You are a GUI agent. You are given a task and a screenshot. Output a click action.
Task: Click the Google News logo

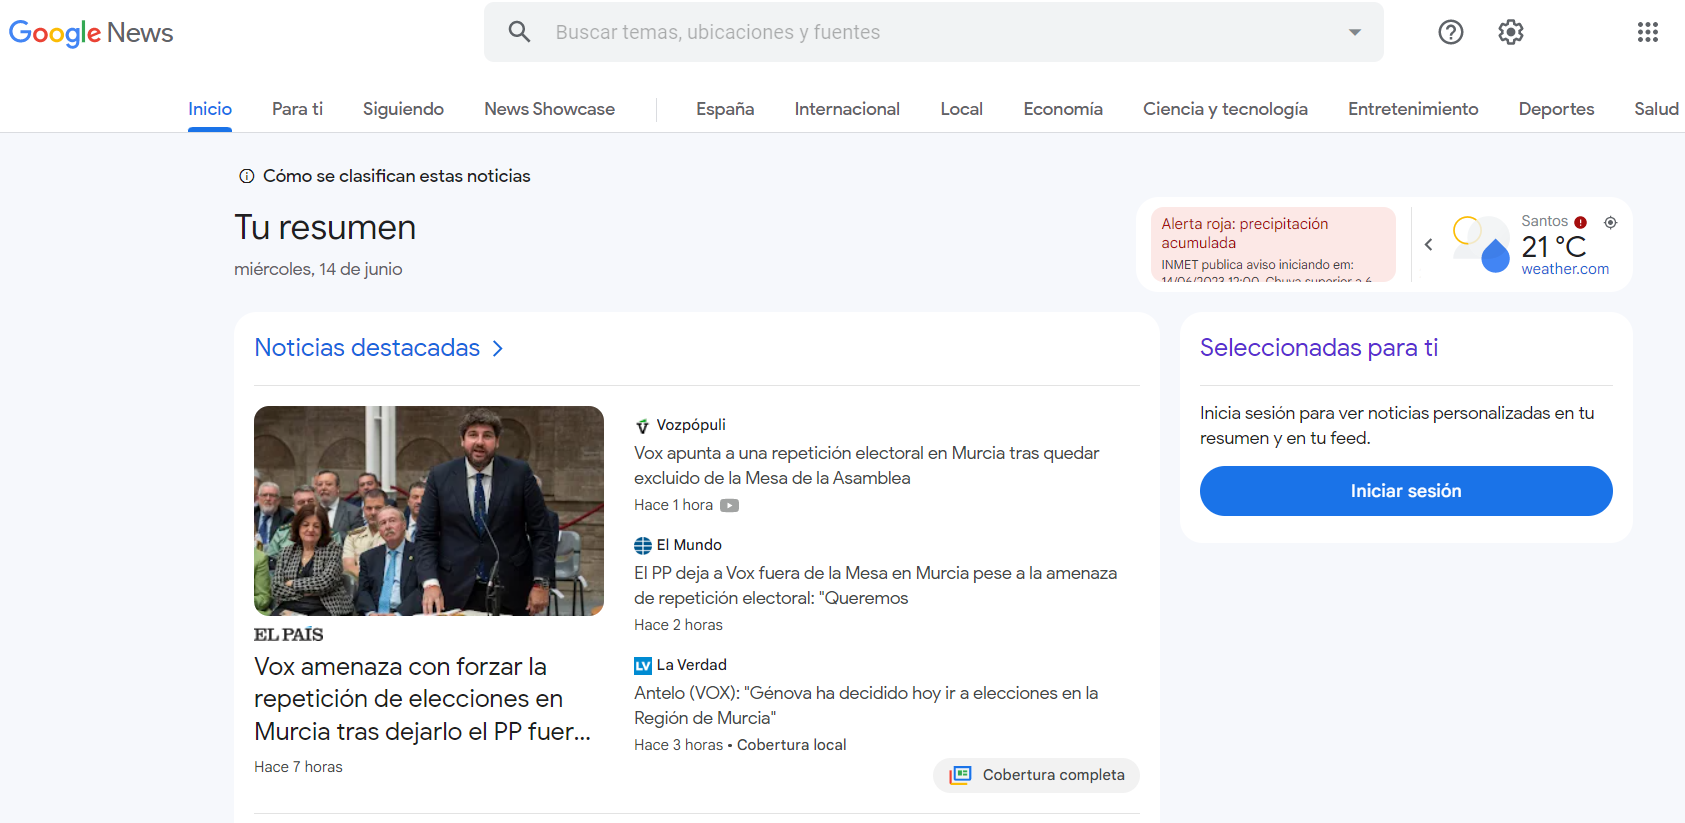(x=91, y=33)
